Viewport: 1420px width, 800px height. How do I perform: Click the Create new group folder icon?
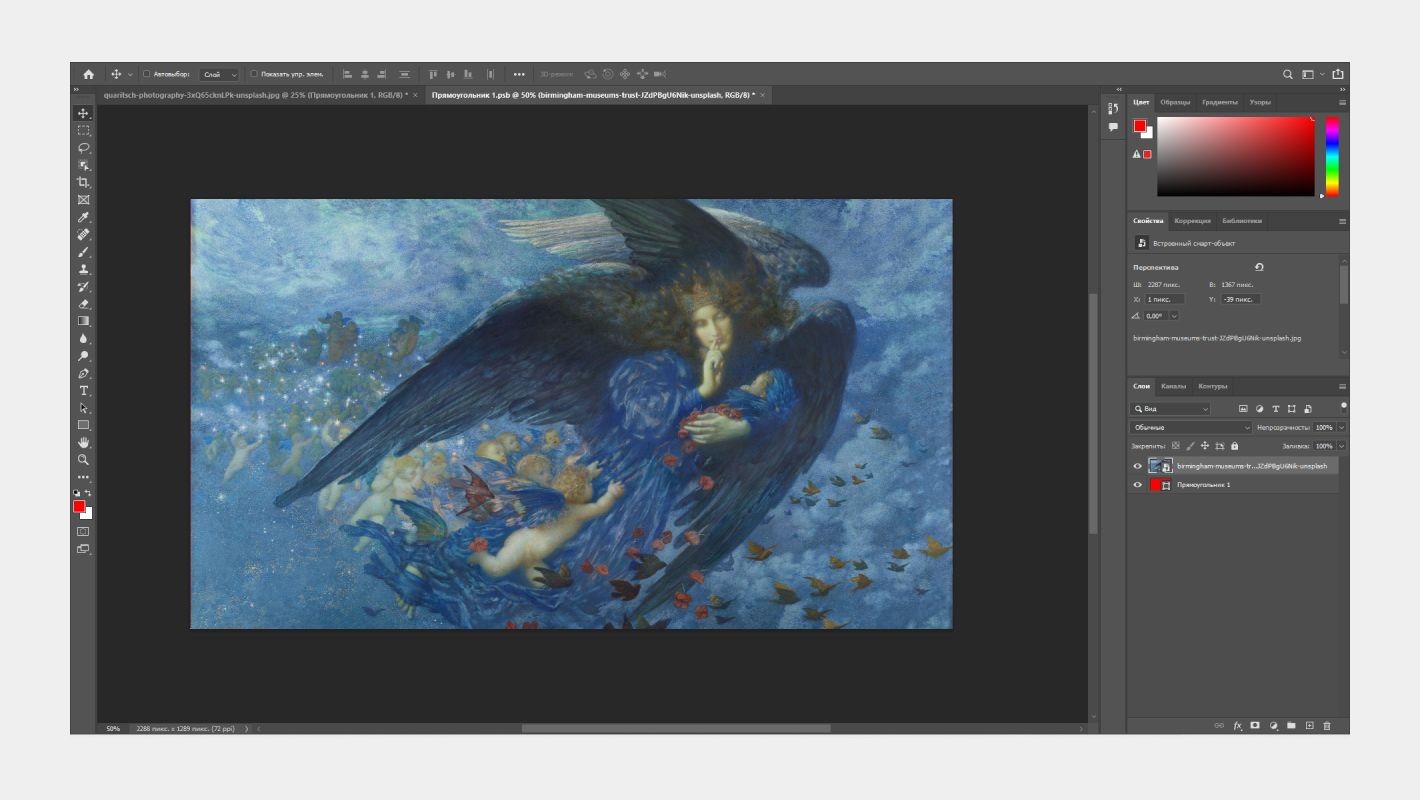pyautogui.click(x=1291, y=726)
